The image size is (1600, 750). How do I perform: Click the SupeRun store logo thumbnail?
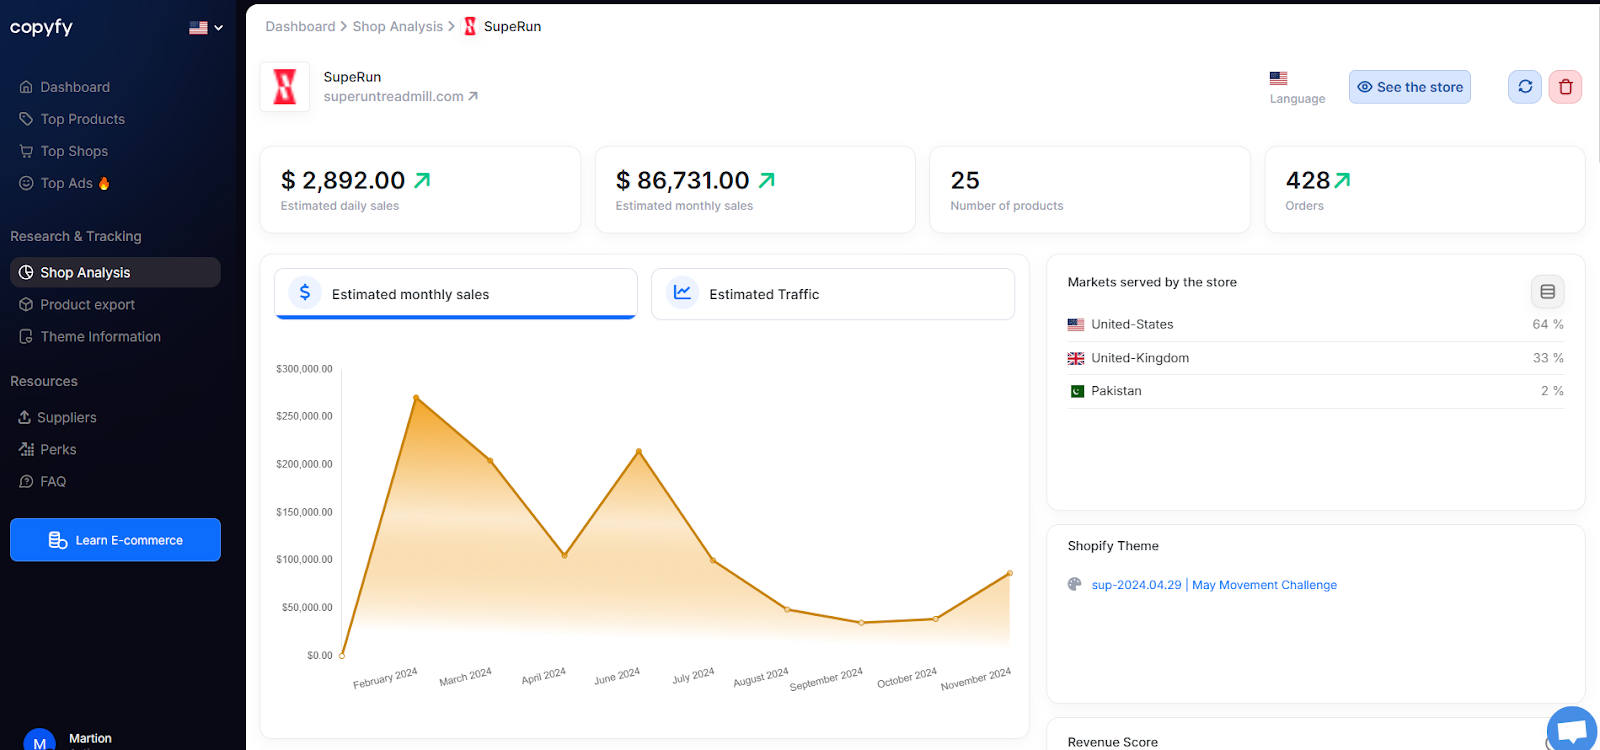(x=285, y=87)
